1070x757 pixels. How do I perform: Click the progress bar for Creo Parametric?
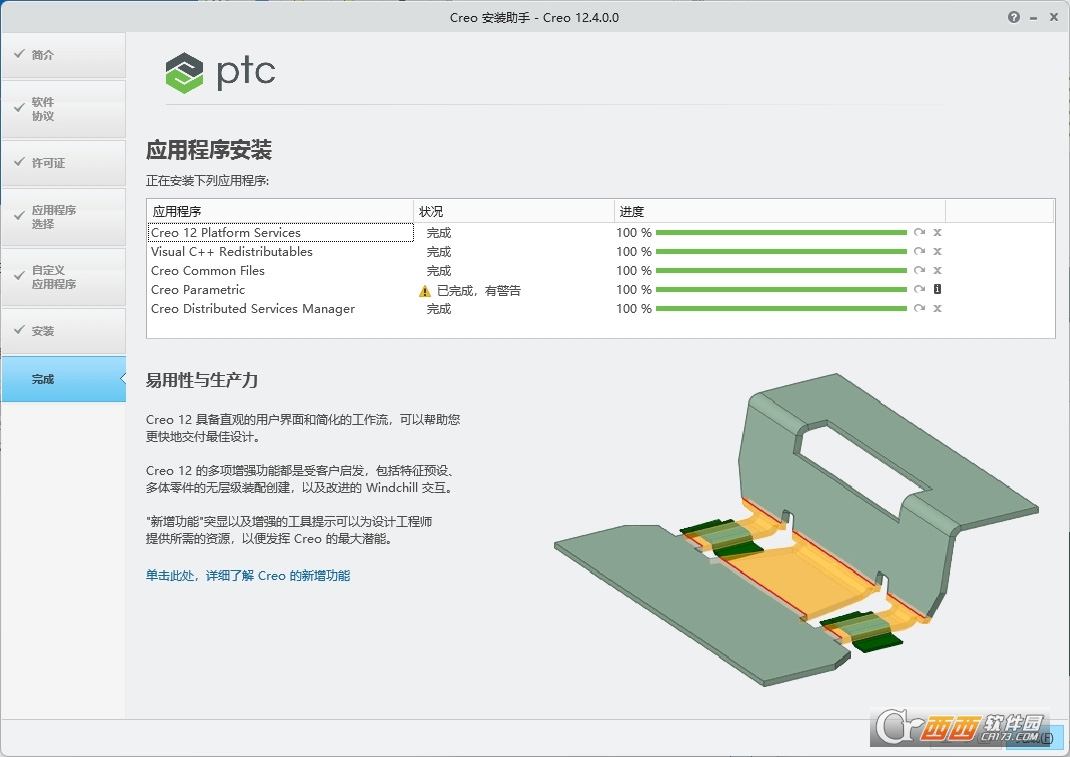pyautogui.click(x=781, y=289)
